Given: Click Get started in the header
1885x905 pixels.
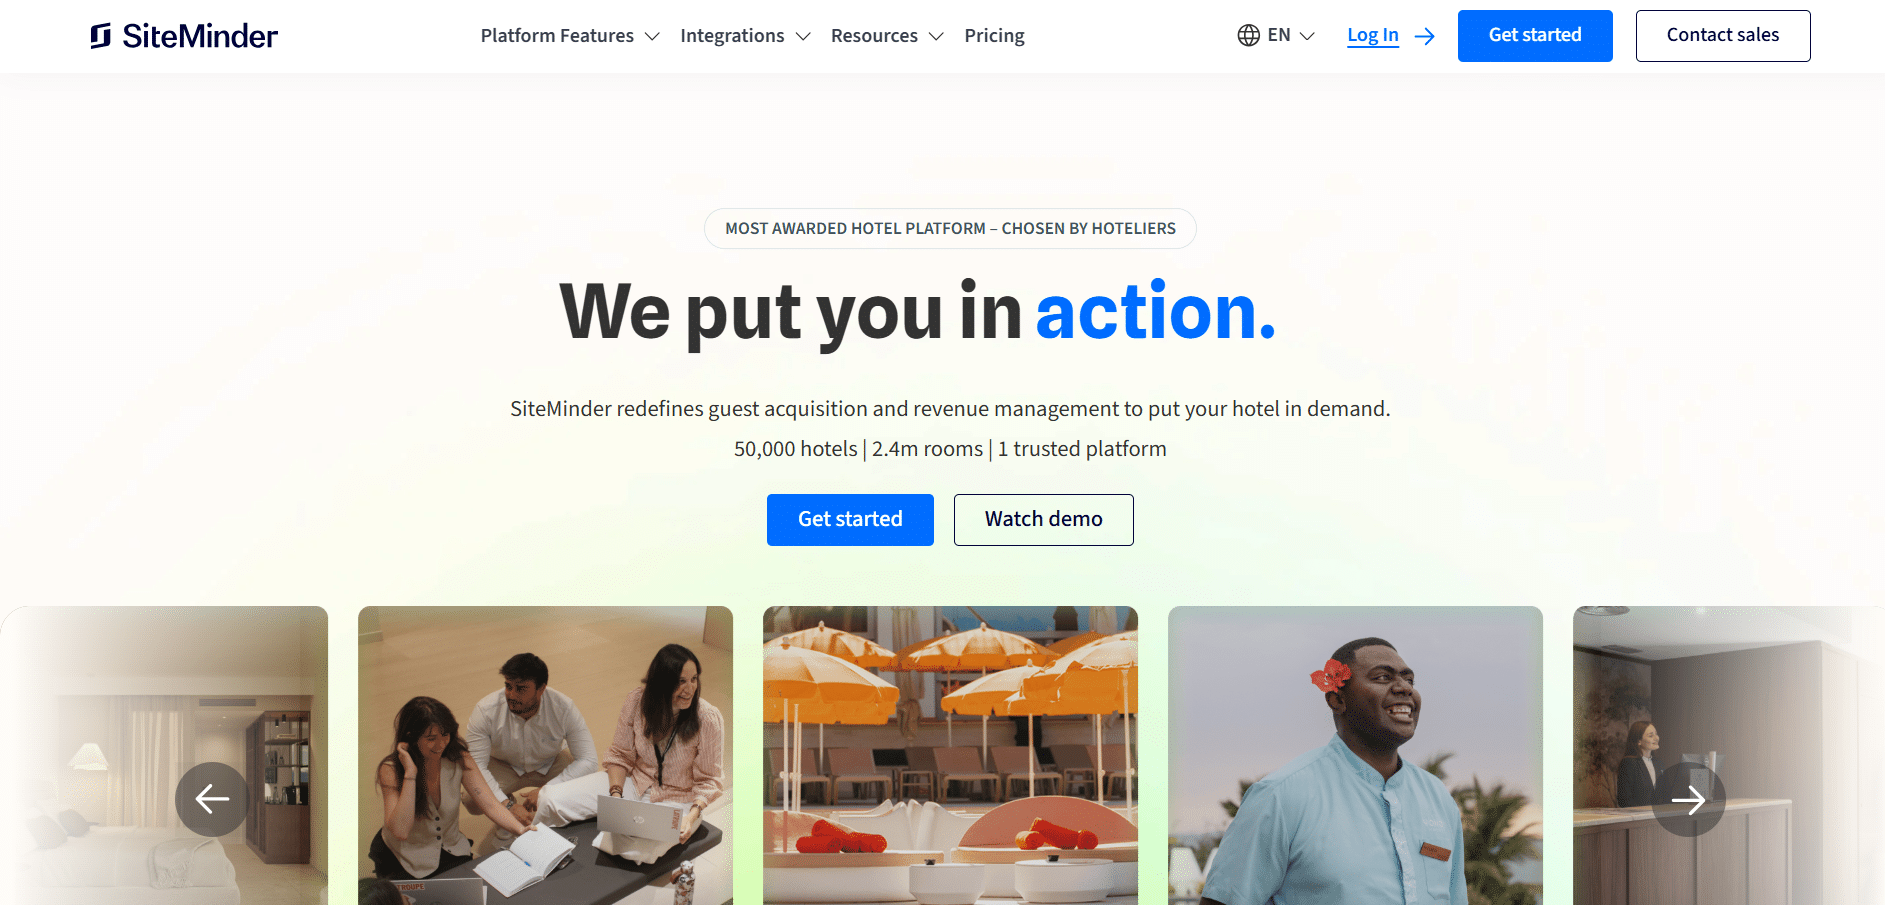Looking at the screenshot, I should click(1535, 36).
